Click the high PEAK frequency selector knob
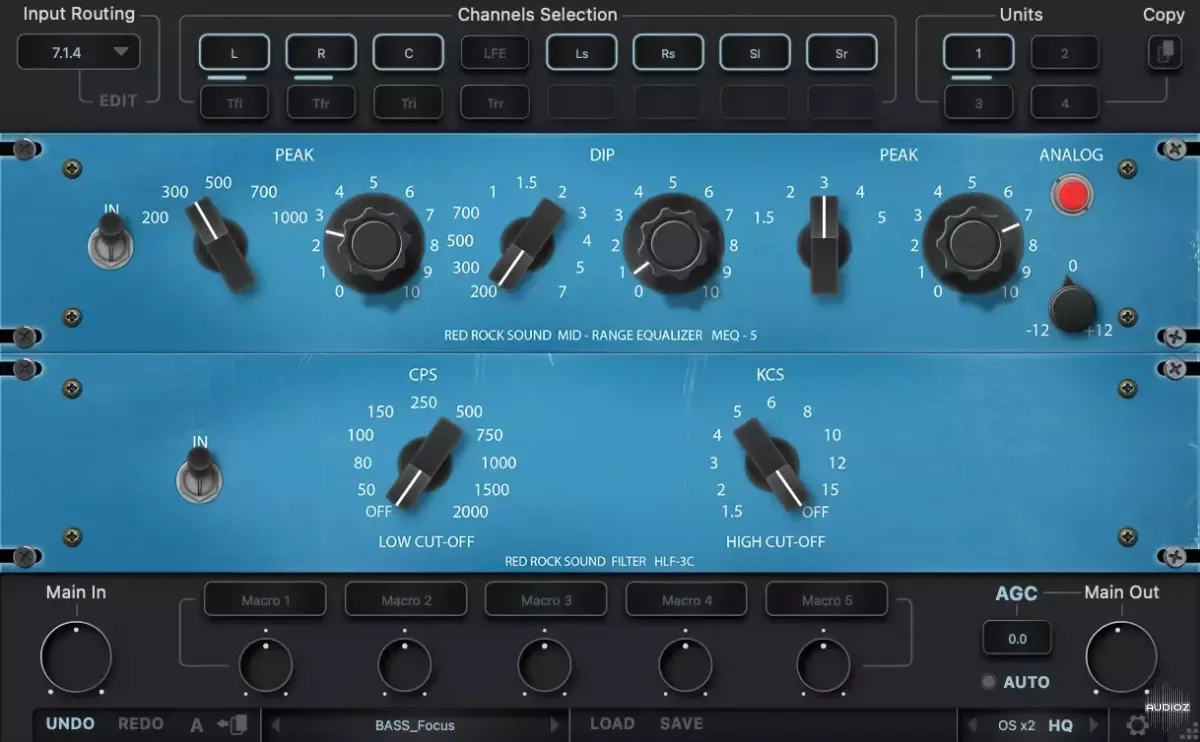This screenshot has height=742, width=1200. coord(824,243)
